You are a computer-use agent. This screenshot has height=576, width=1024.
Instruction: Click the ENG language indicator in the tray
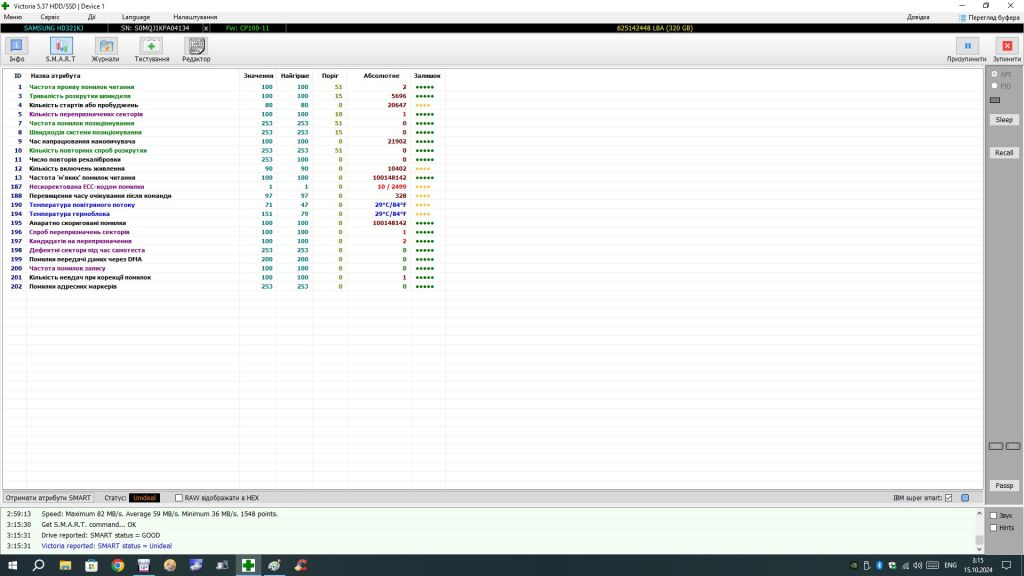950,565
